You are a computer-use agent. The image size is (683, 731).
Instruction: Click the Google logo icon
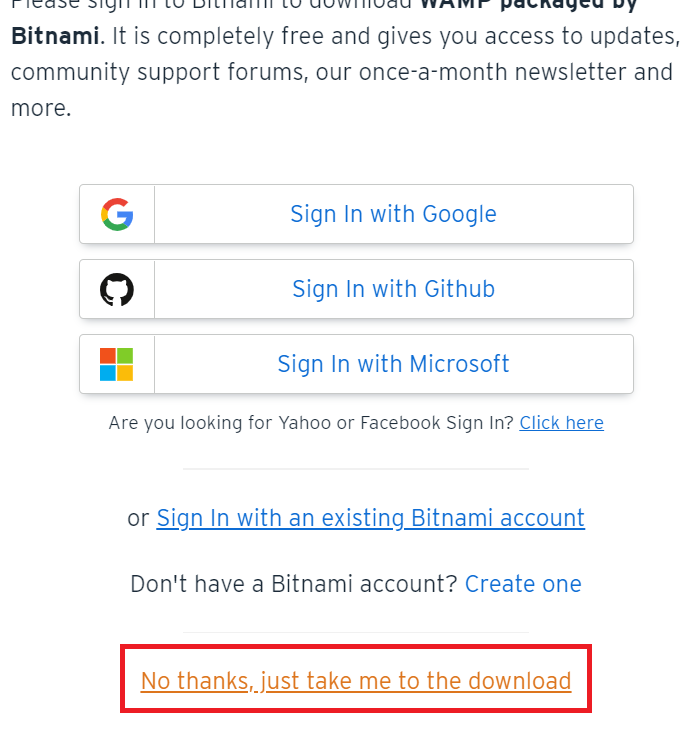(117, 214)
